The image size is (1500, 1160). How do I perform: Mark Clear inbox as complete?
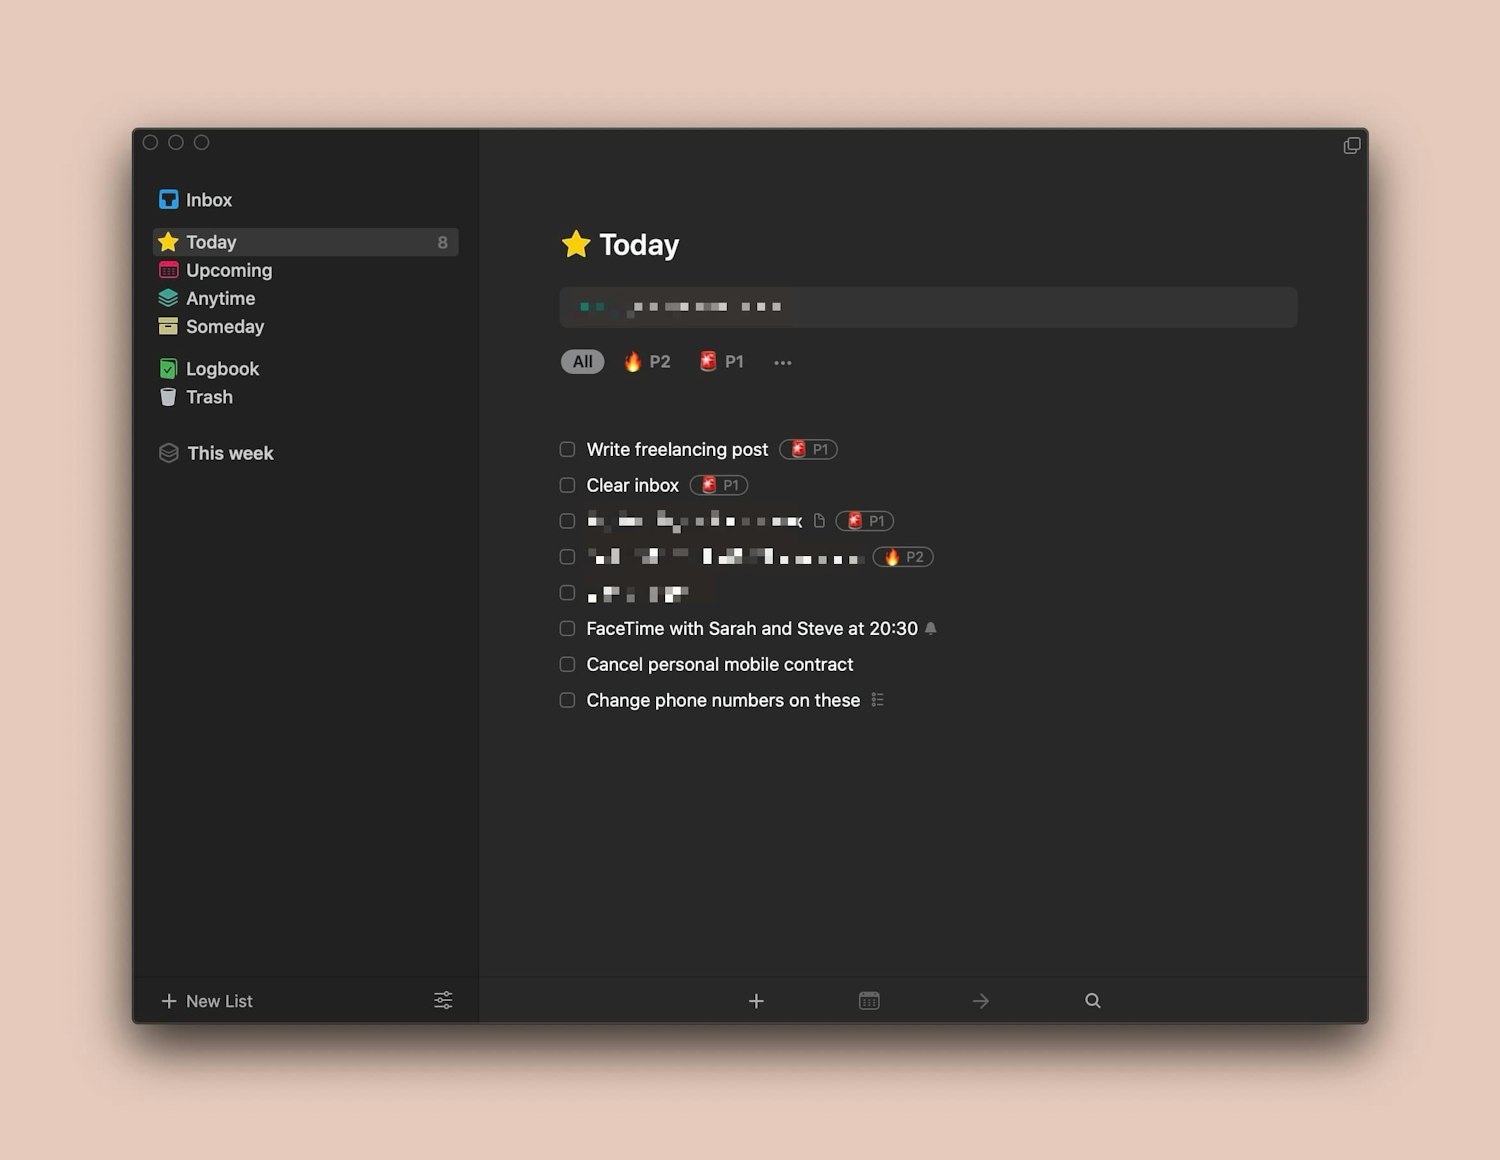567,486
